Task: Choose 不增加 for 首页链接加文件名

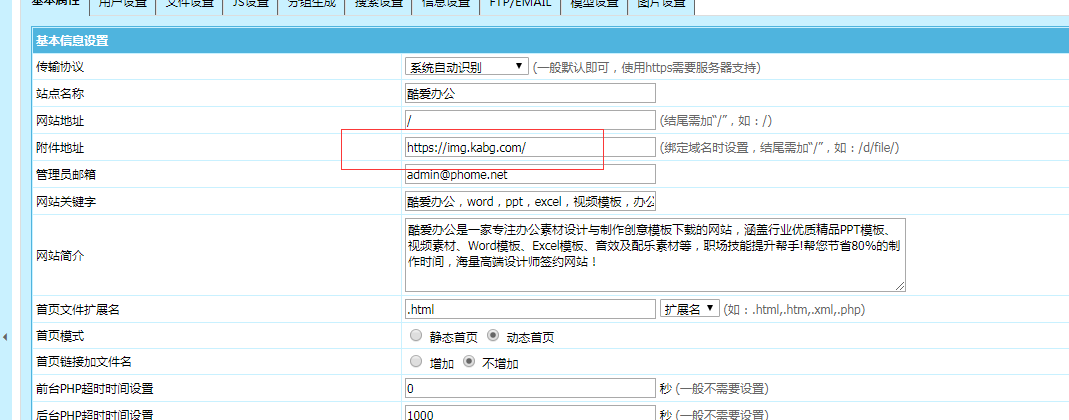Action: [469, 361]
